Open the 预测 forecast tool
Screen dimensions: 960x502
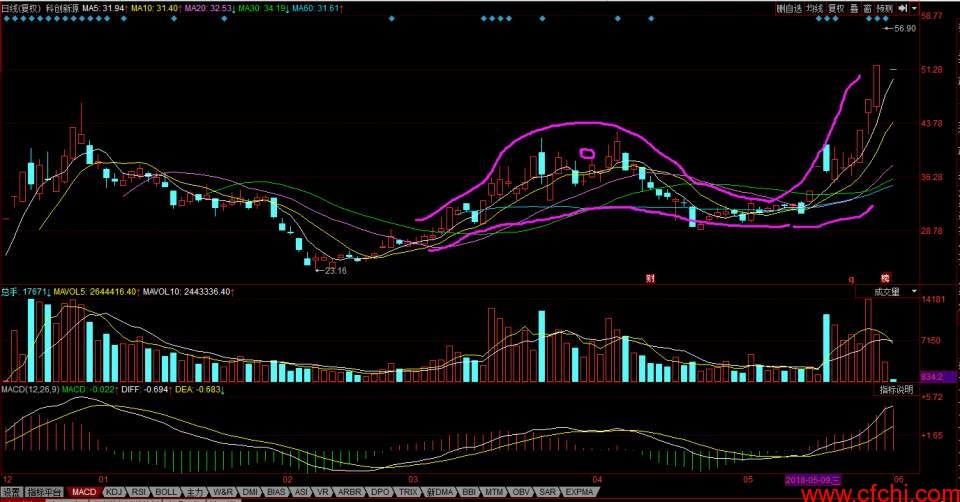(x=885, y=9)
